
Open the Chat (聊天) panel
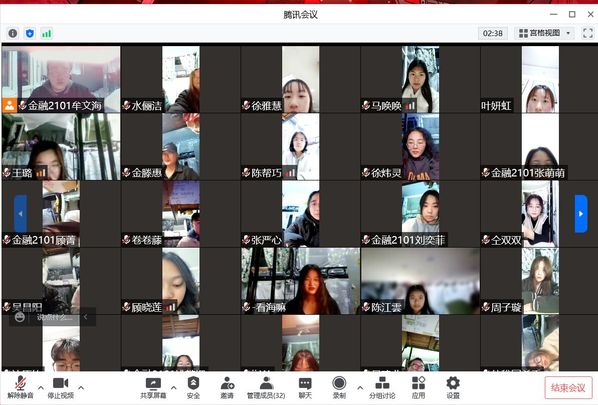[x=305, y=387]
